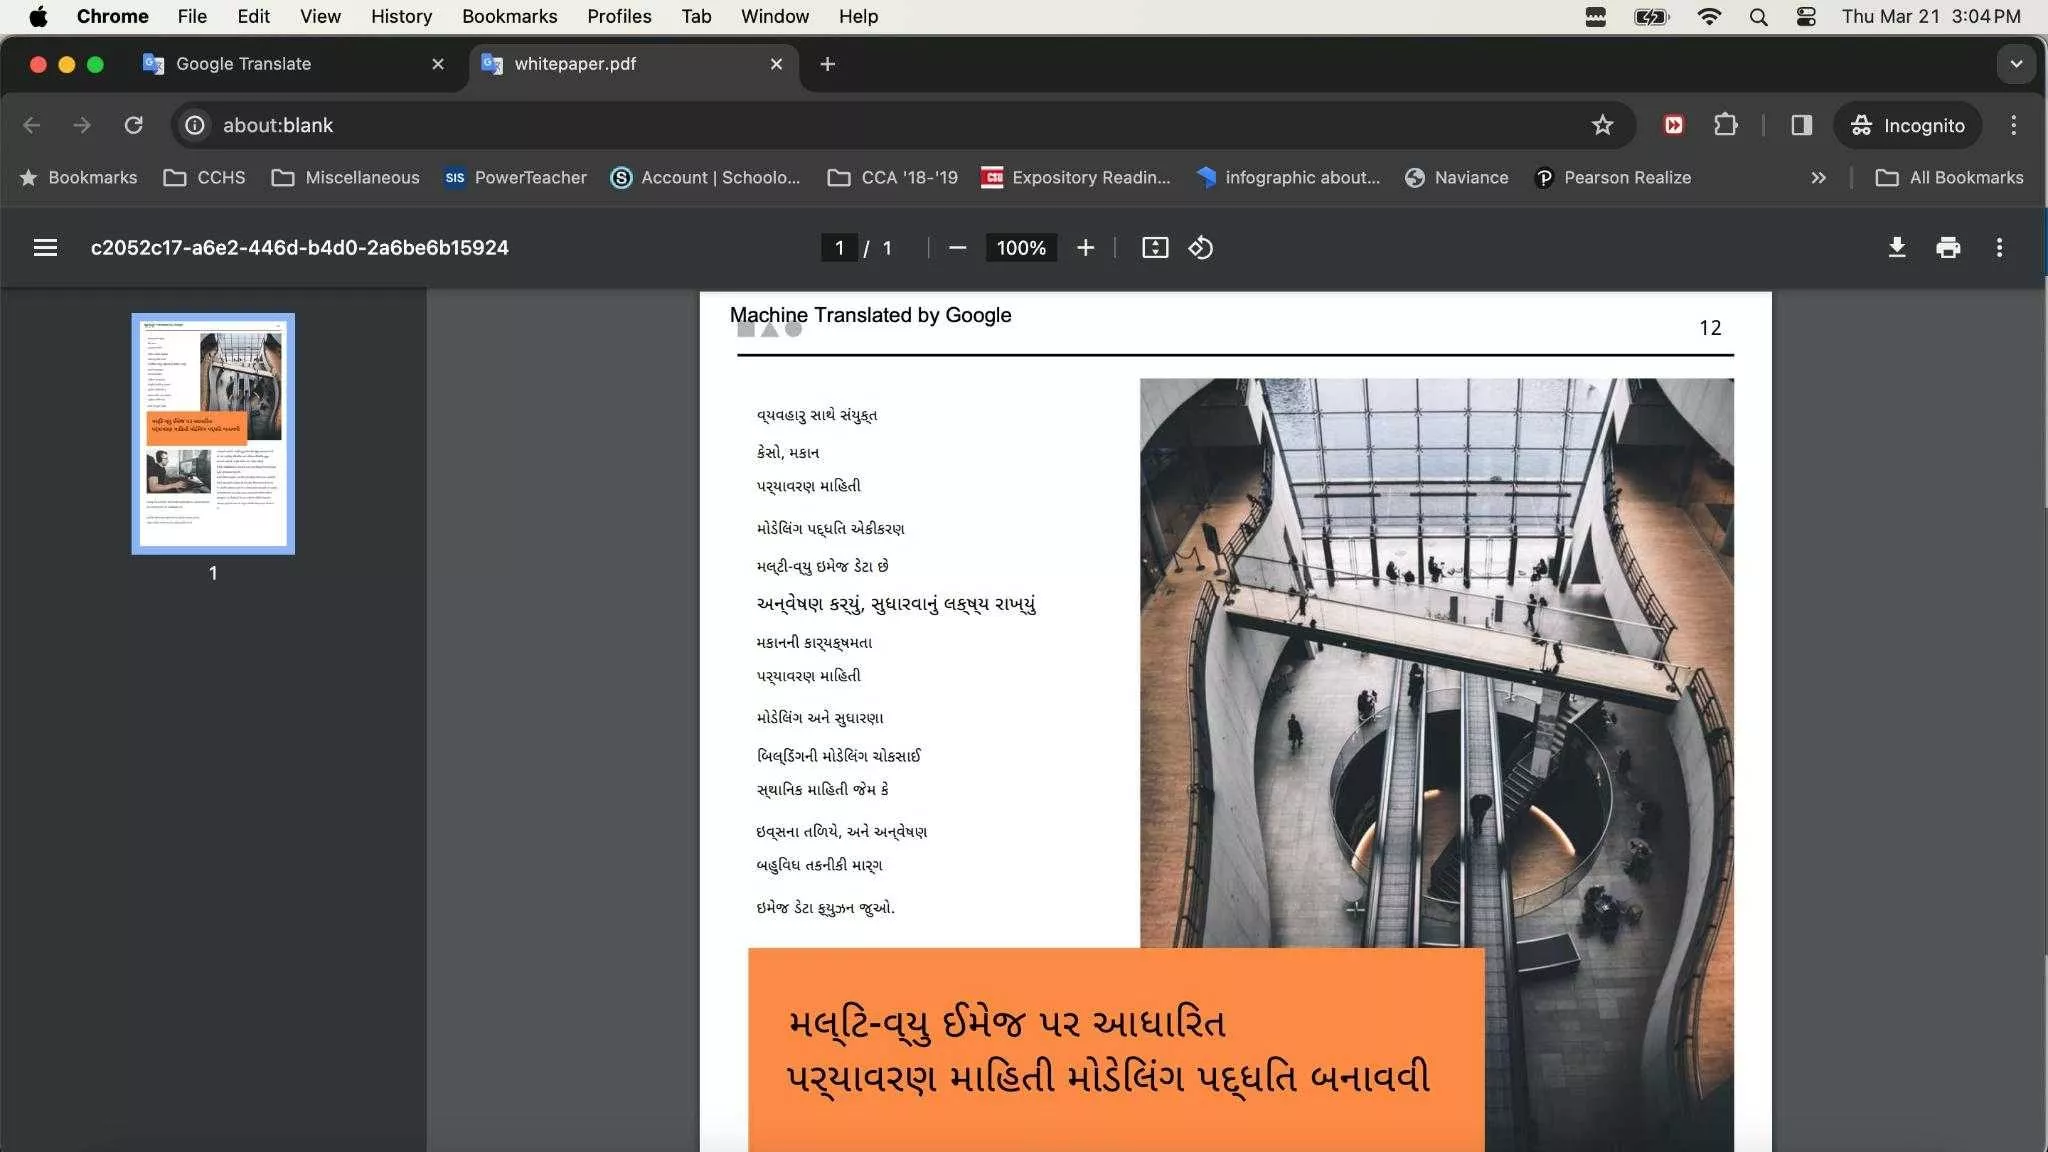Zoom in on the PDF
Viewport: 2048px width, 1152px height.
click(x=1084, y=247)
